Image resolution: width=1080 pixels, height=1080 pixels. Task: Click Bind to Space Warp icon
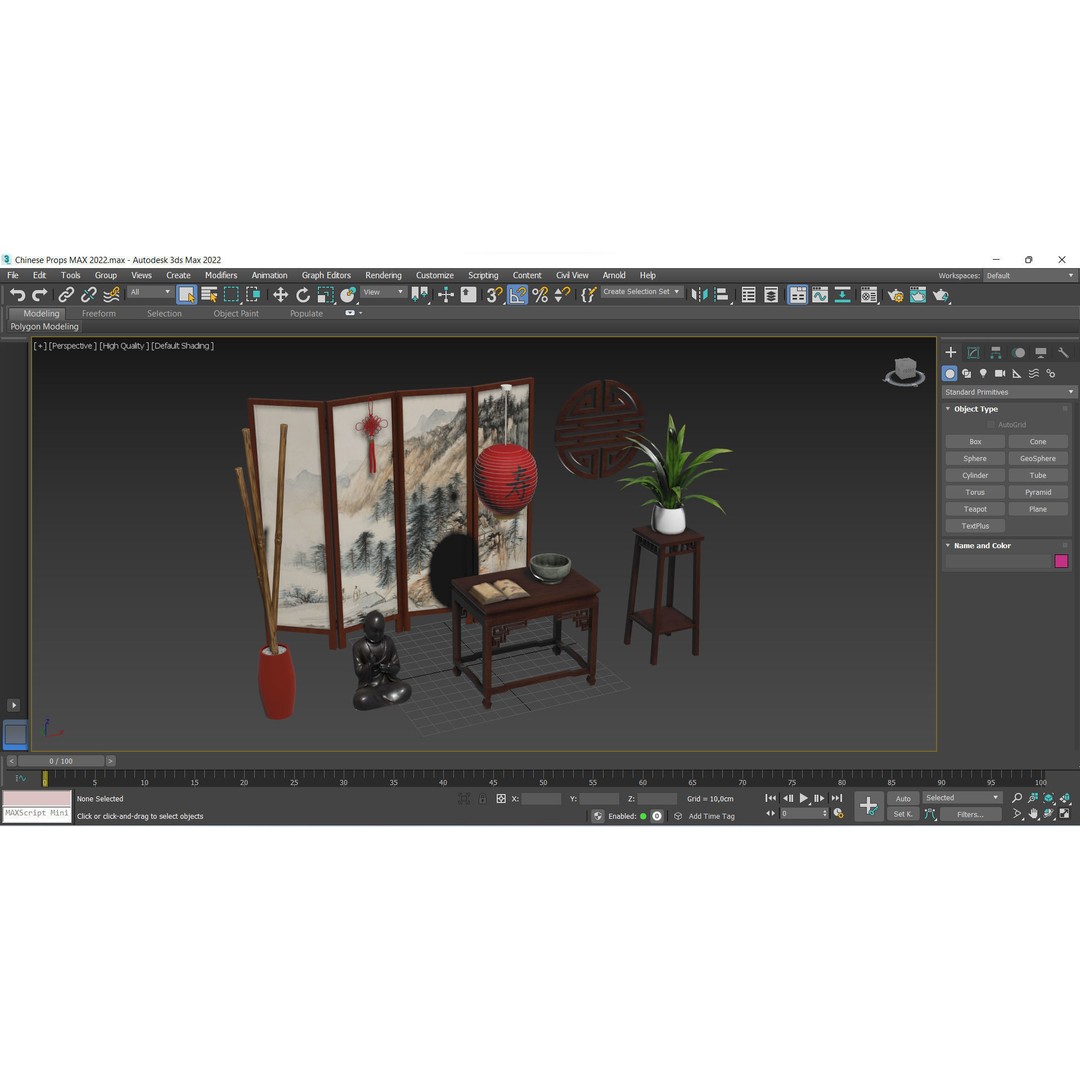click(112, 295)
